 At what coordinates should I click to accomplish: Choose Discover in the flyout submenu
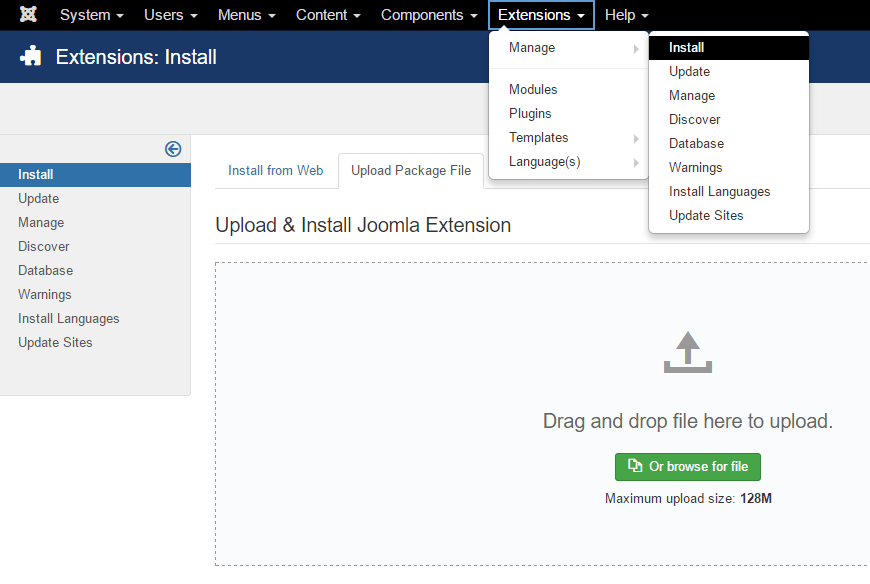coord(729,119)
